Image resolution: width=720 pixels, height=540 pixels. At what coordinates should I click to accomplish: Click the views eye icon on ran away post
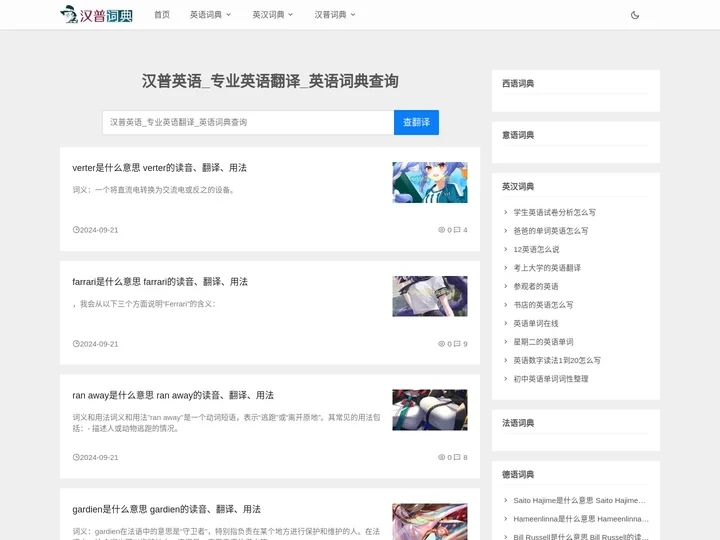(441, 457)
